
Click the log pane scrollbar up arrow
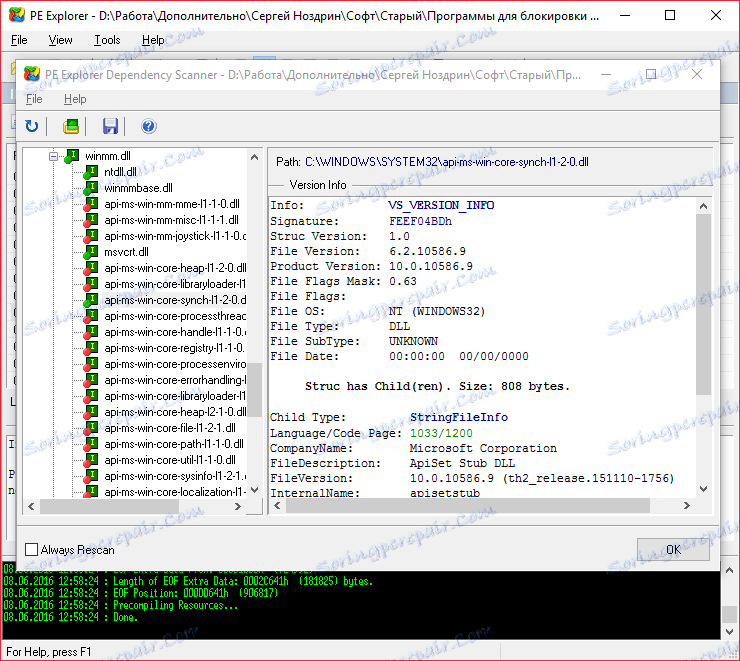729,570
